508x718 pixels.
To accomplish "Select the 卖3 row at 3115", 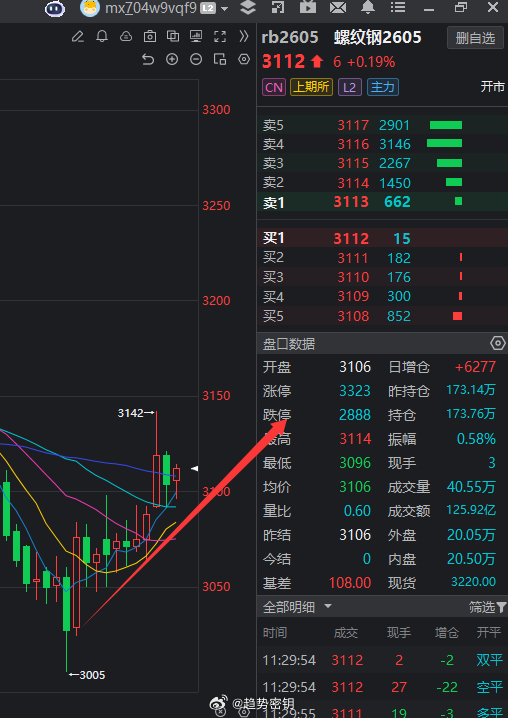I will click(x=382, y=163).
